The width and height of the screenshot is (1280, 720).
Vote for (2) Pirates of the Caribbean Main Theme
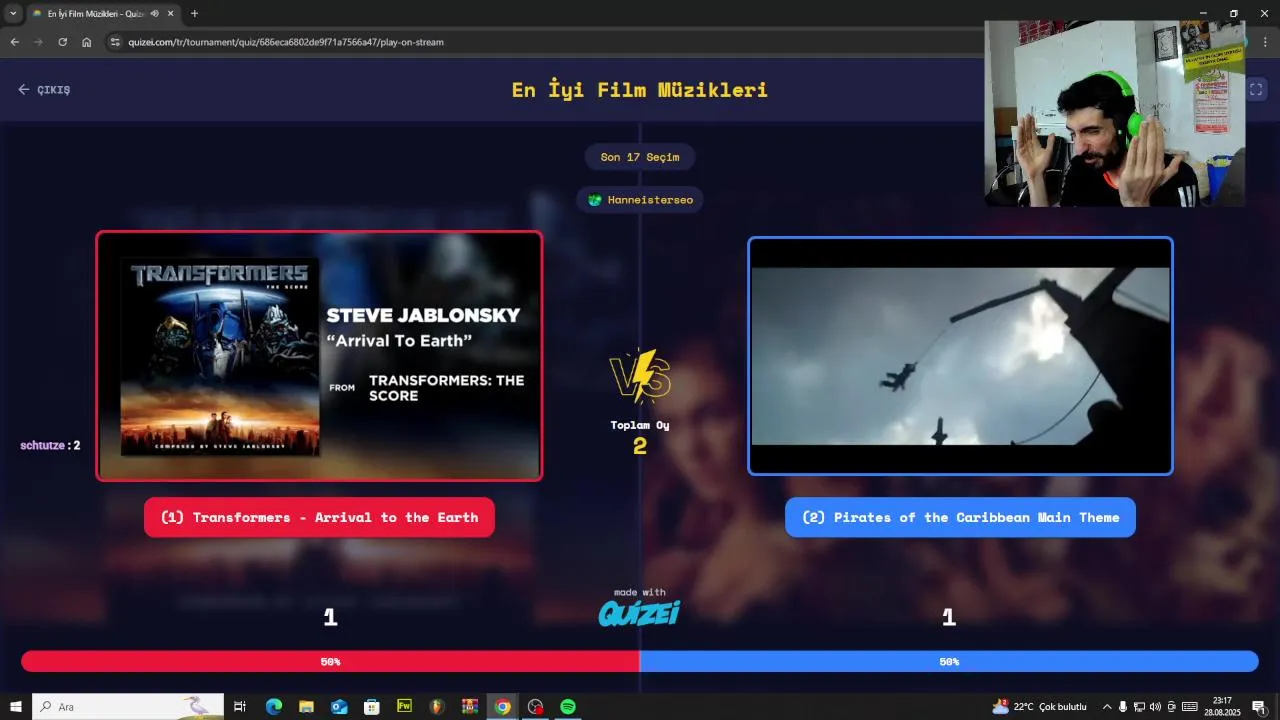coord(960,517)
